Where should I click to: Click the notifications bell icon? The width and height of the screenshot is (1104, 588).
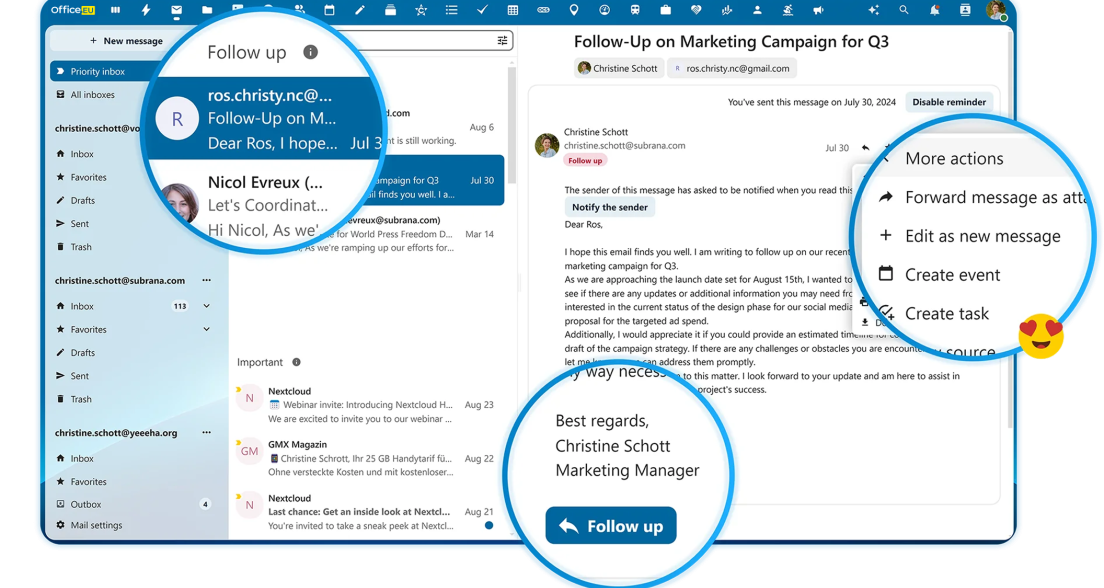click(x=934, y=11)
